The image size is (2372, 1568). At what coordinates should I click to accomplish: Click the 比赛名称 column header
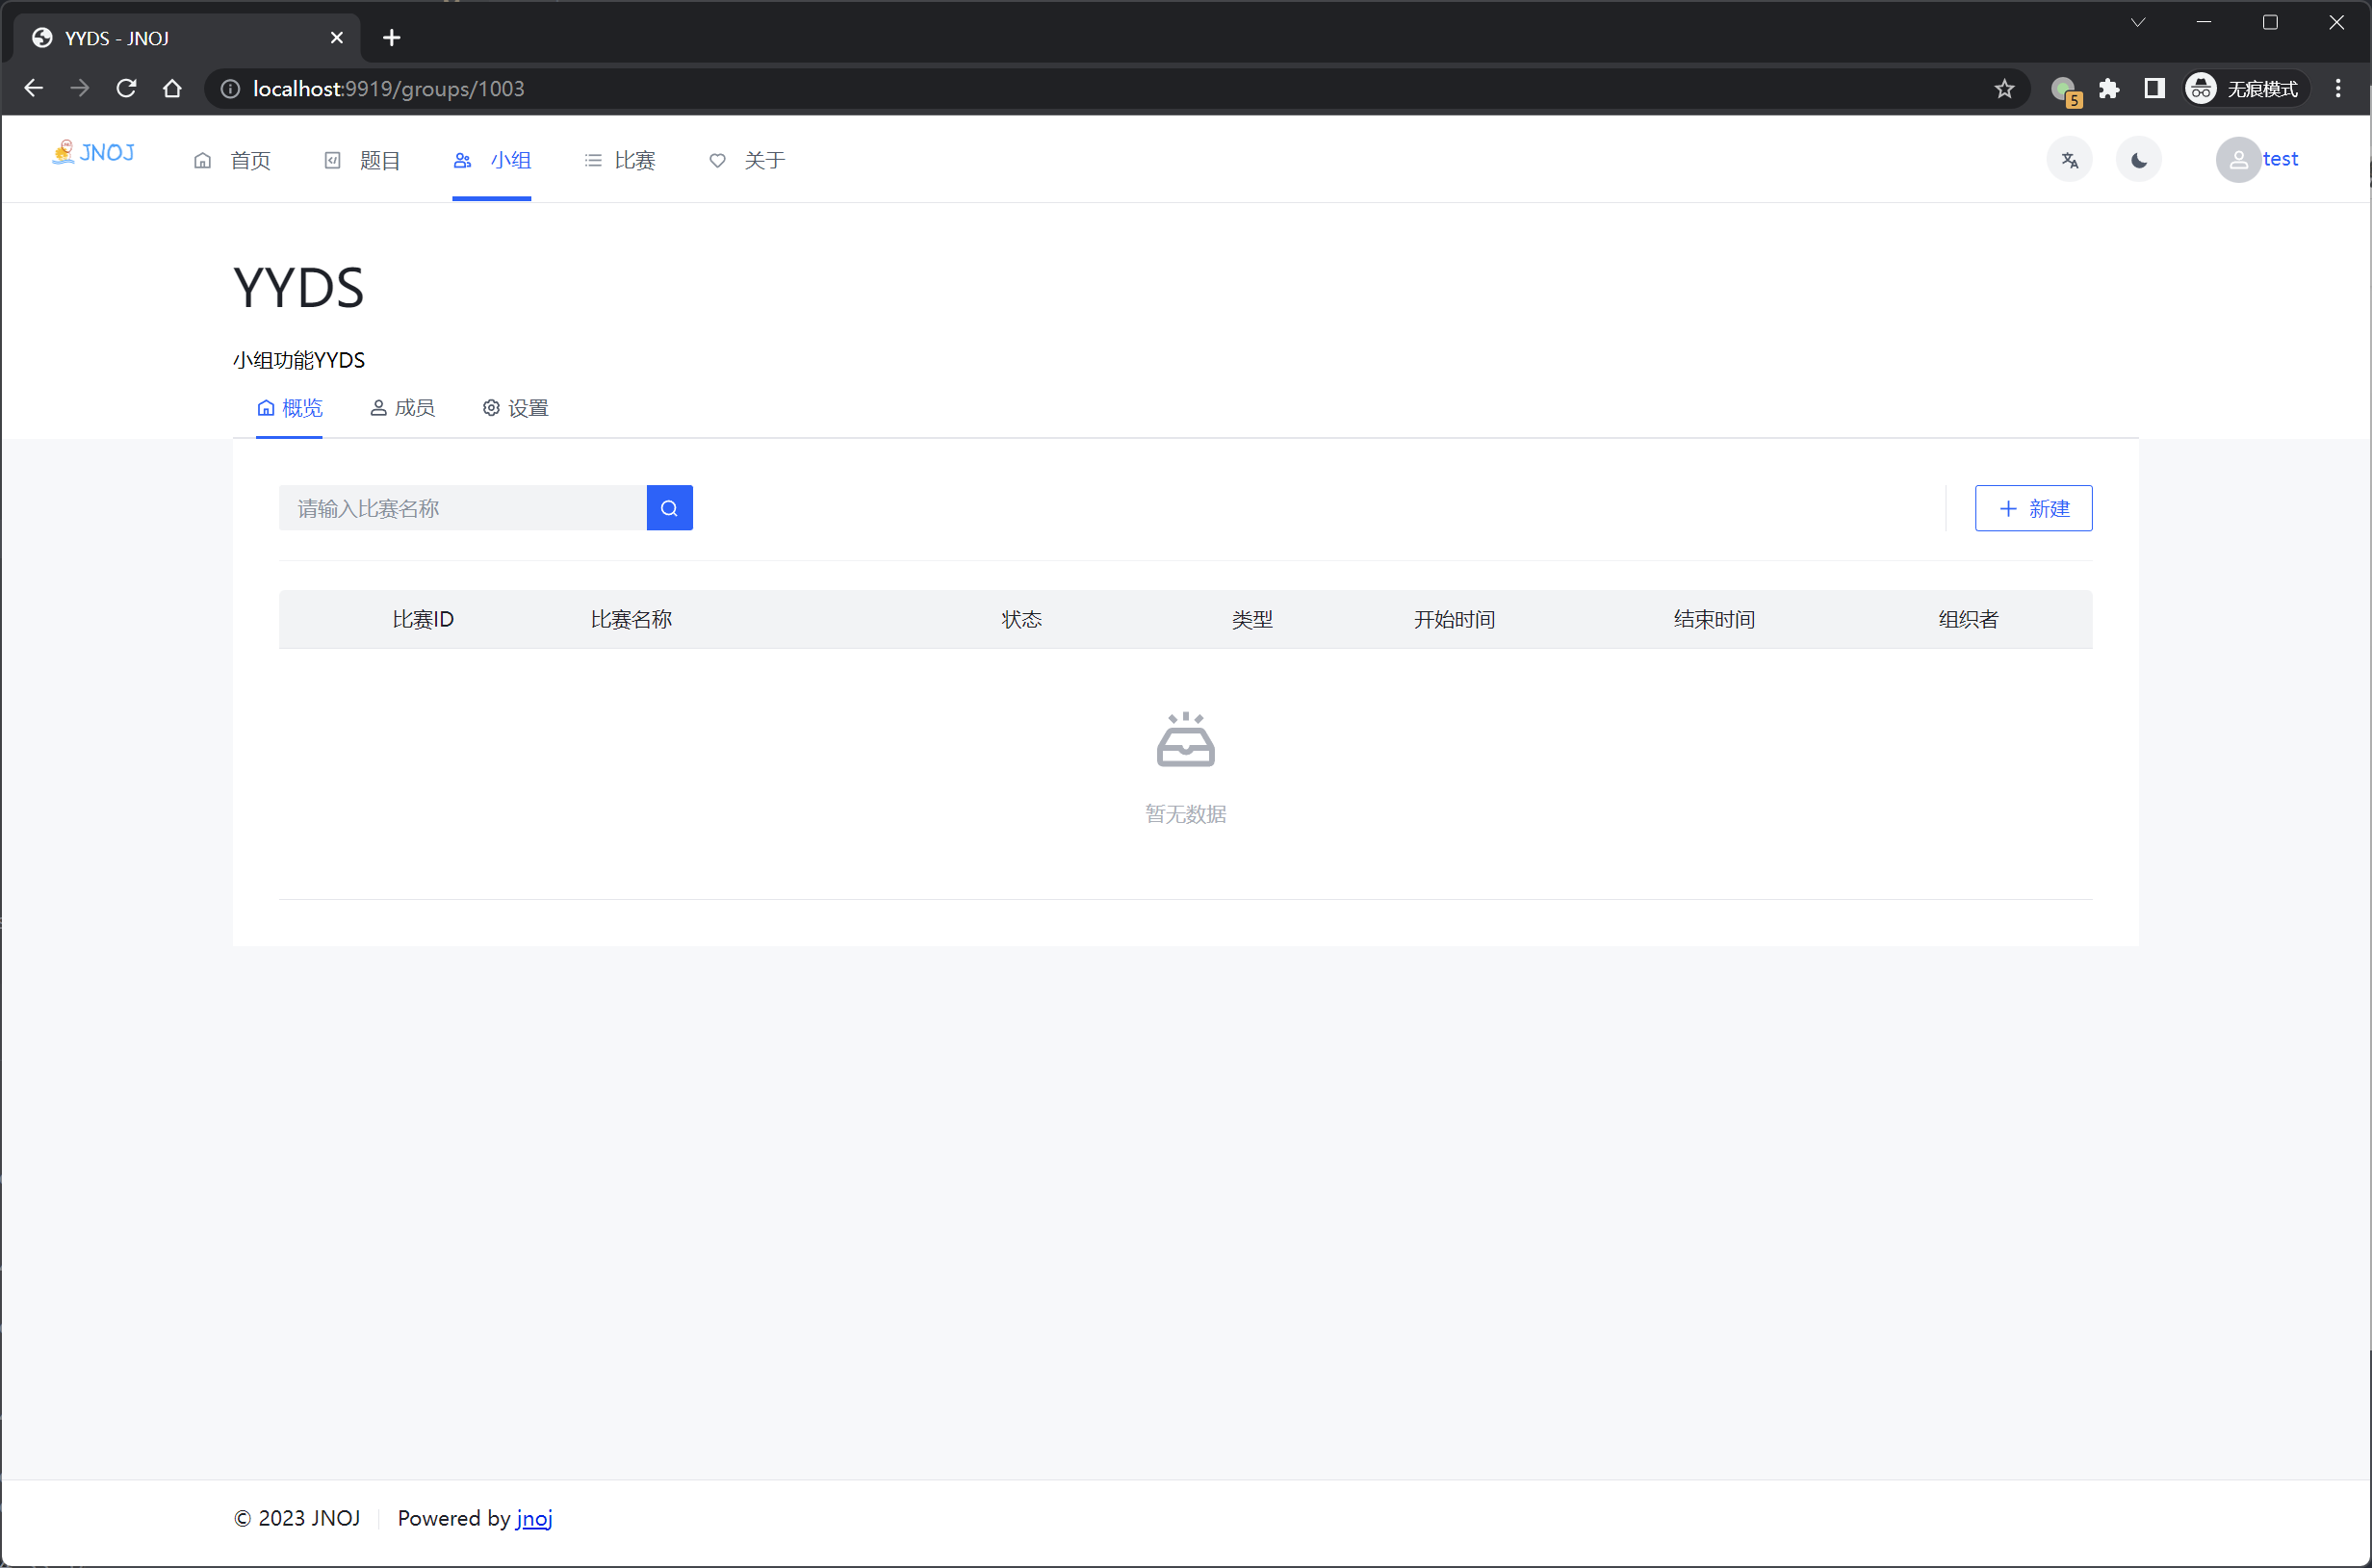coord(631,619)
